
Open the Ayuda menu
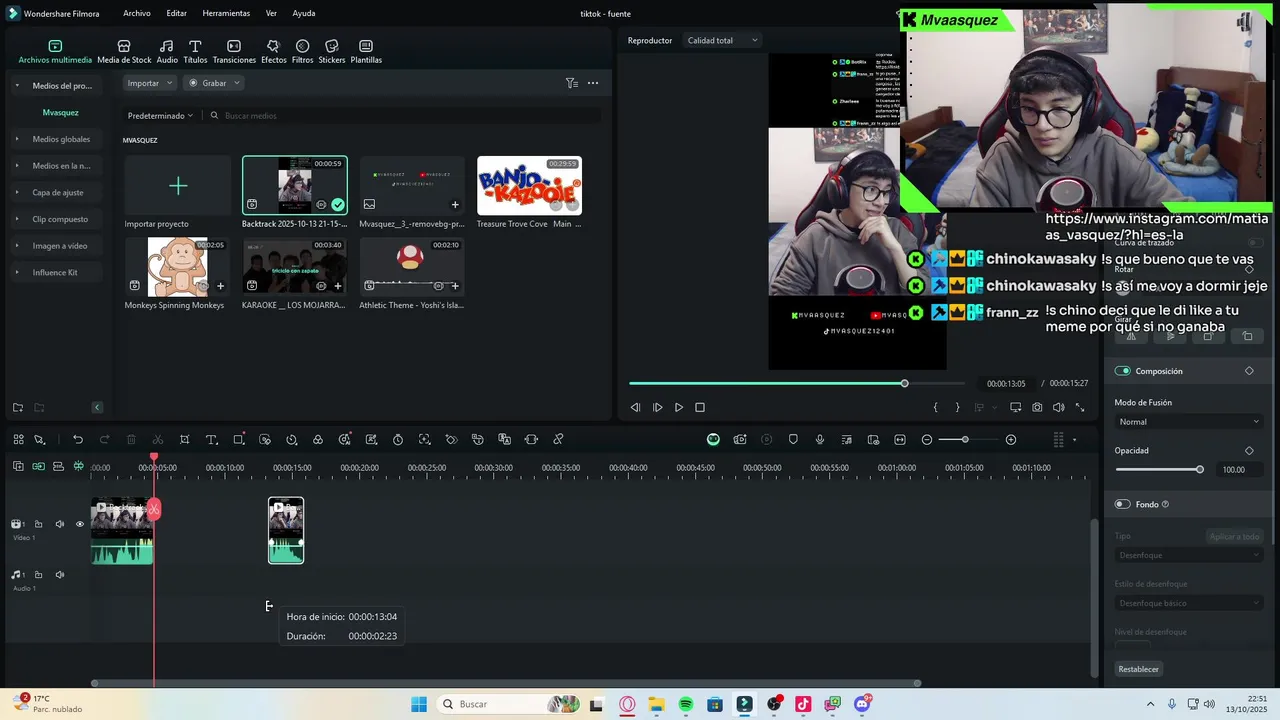(x=304, y=13)
